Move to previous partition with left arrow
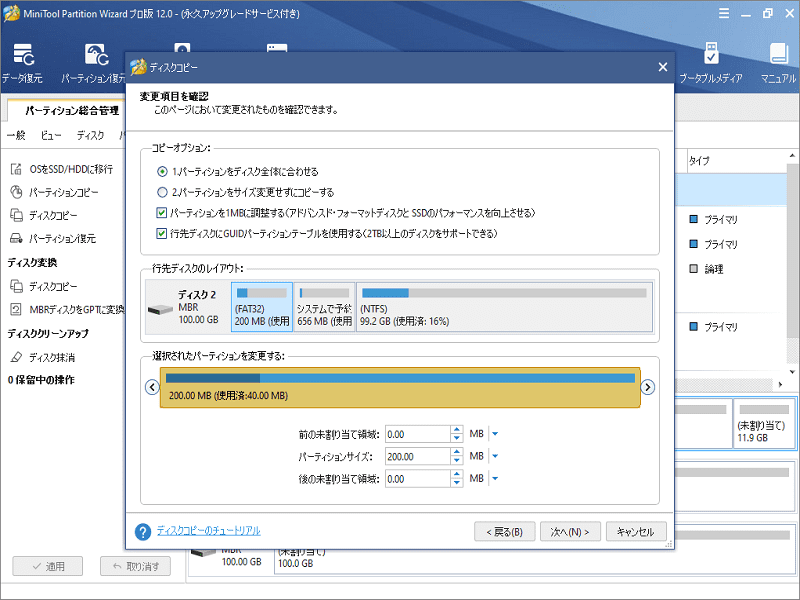 (152, 387)
